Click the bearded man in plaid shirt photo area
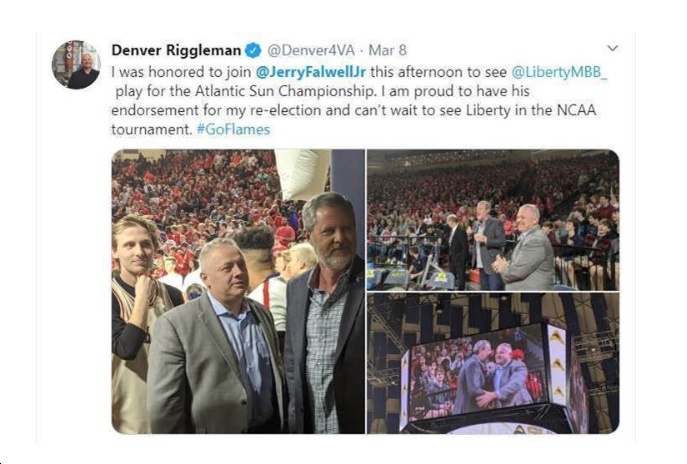The width and height of the screenshot is (687, 464). pos(326,313)
